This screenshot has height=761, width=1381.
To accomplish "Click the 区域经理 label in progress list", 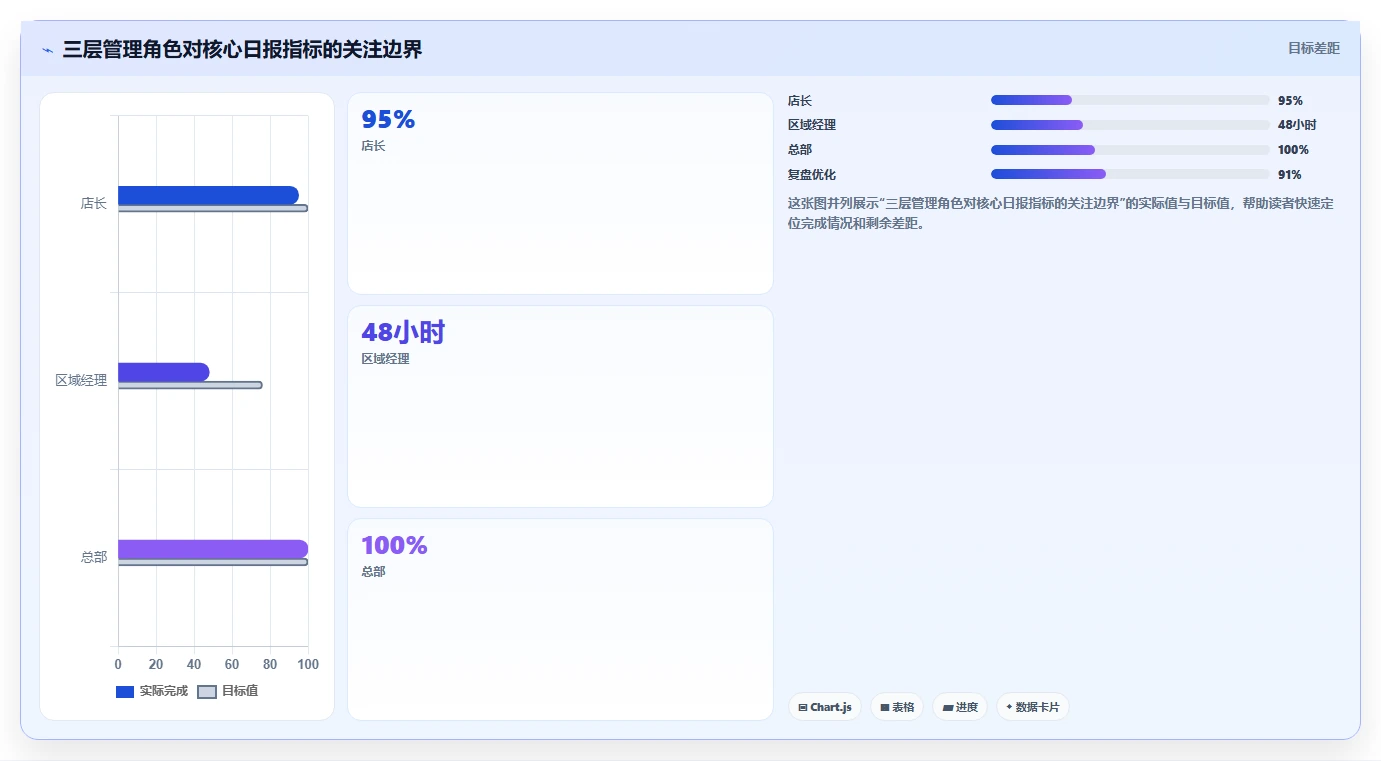I will [x=812, y=125].
